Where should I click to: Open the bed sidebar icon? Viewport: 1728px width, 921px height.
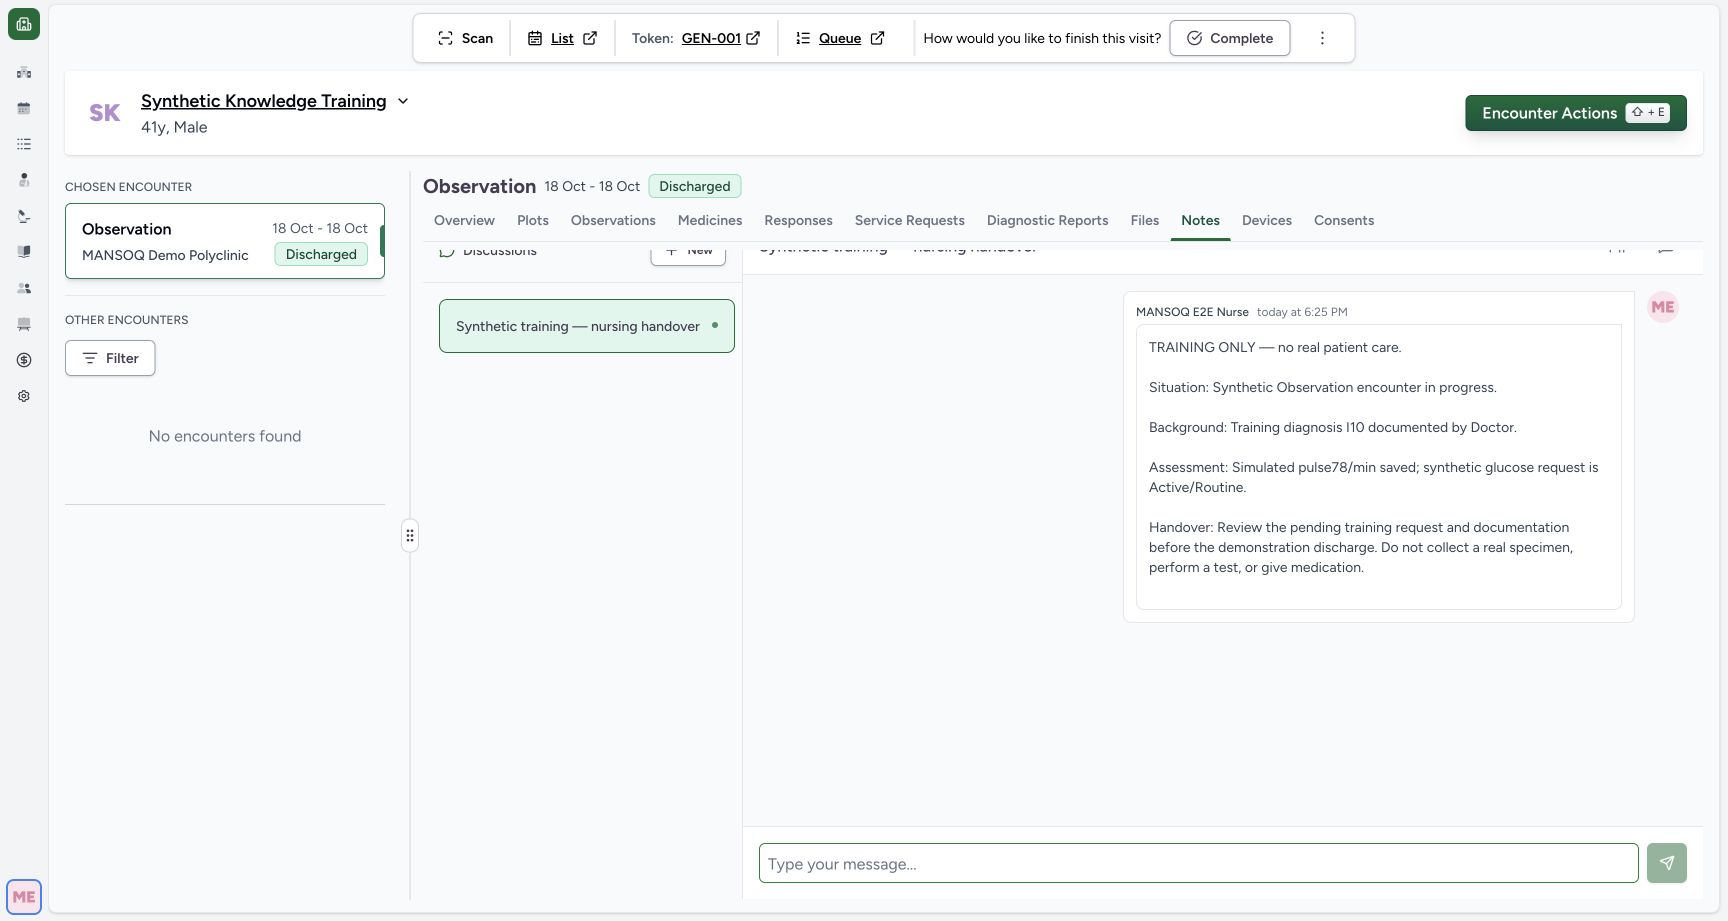point(24,324)
